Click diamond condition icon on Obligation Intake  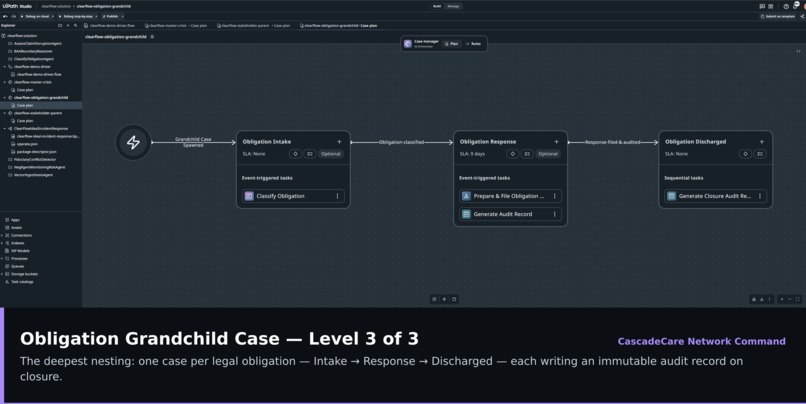click(x=295, y=154)
